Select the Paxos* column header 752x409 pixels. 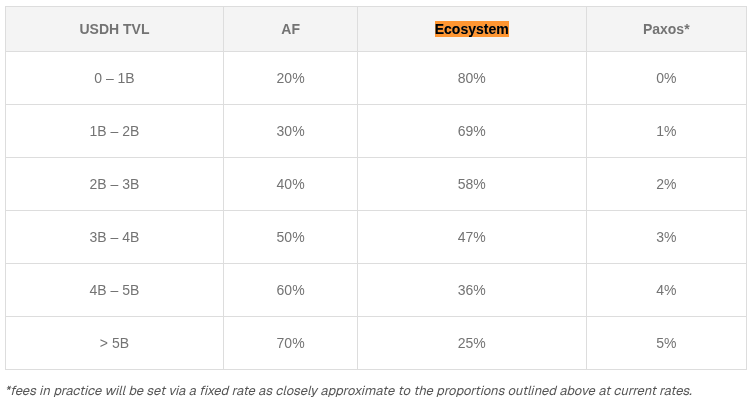(666, 29)
